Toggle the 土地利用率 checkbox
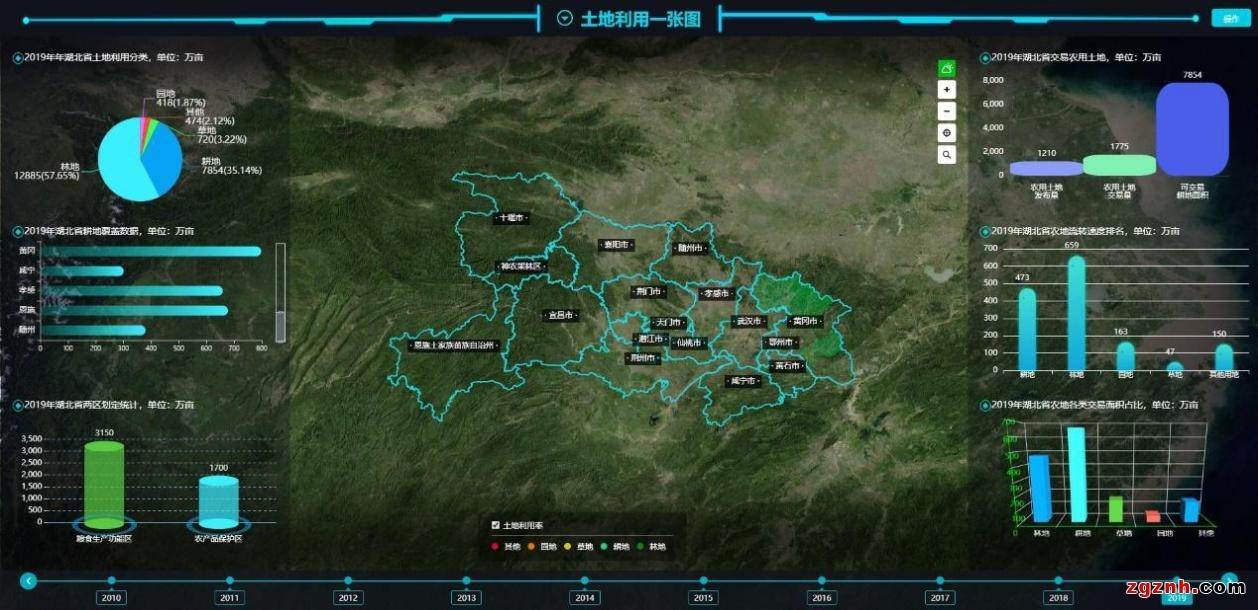This screenshot has width=1258, height=610. 496,525
